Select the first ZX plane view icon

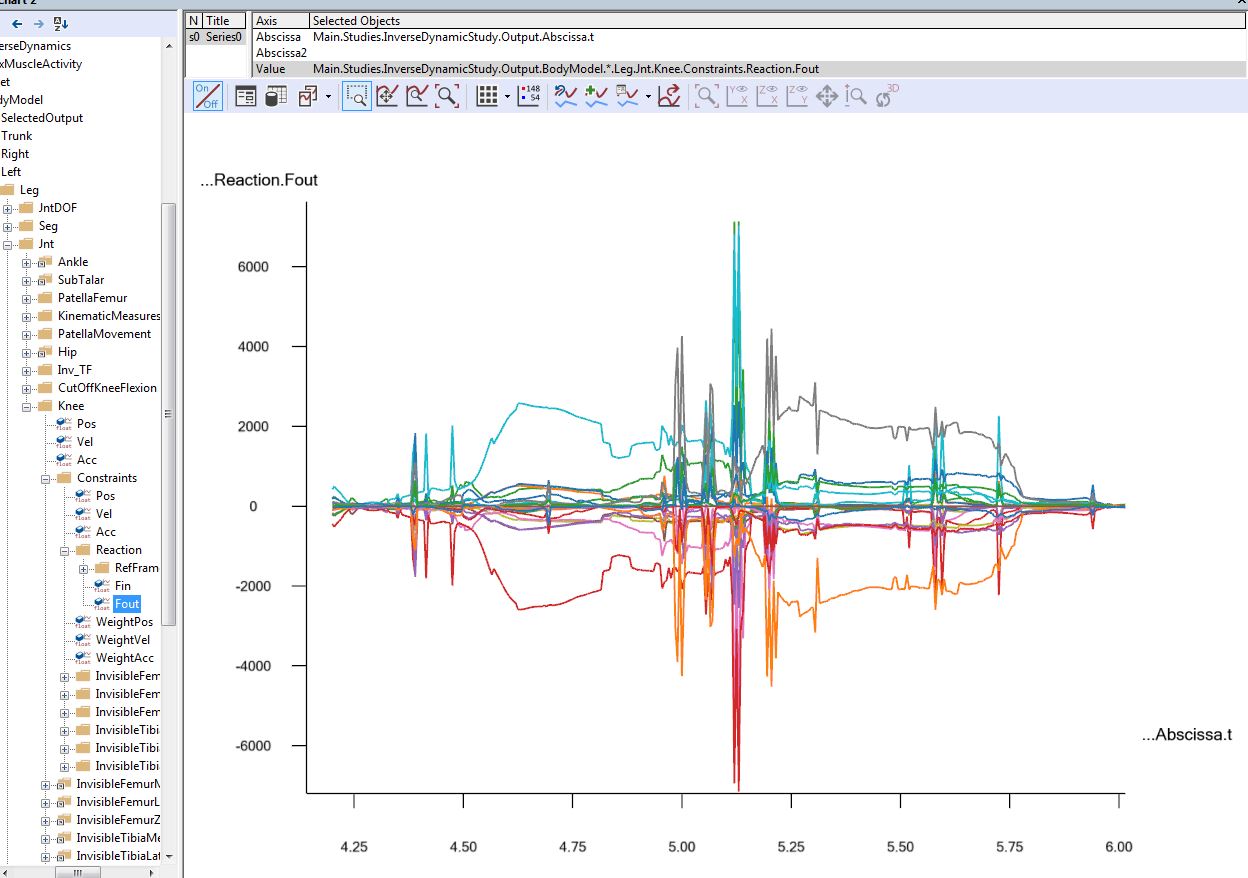tap(767, 96)
